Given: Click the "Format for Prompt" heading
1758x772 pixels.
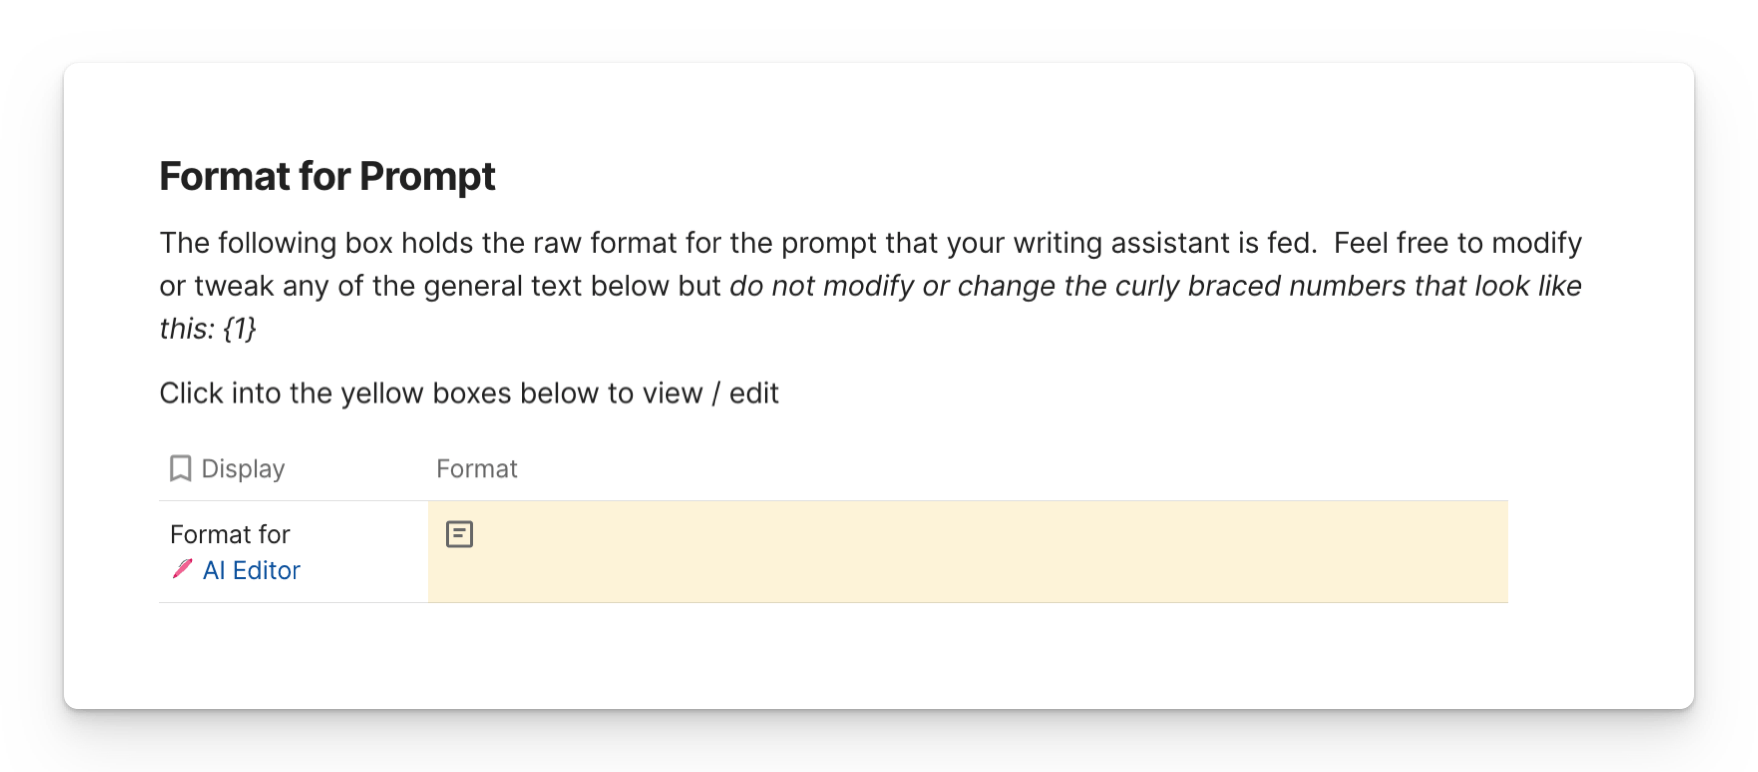Looking at the screenshot, I should pyautogui.click(x=327, y=176).
